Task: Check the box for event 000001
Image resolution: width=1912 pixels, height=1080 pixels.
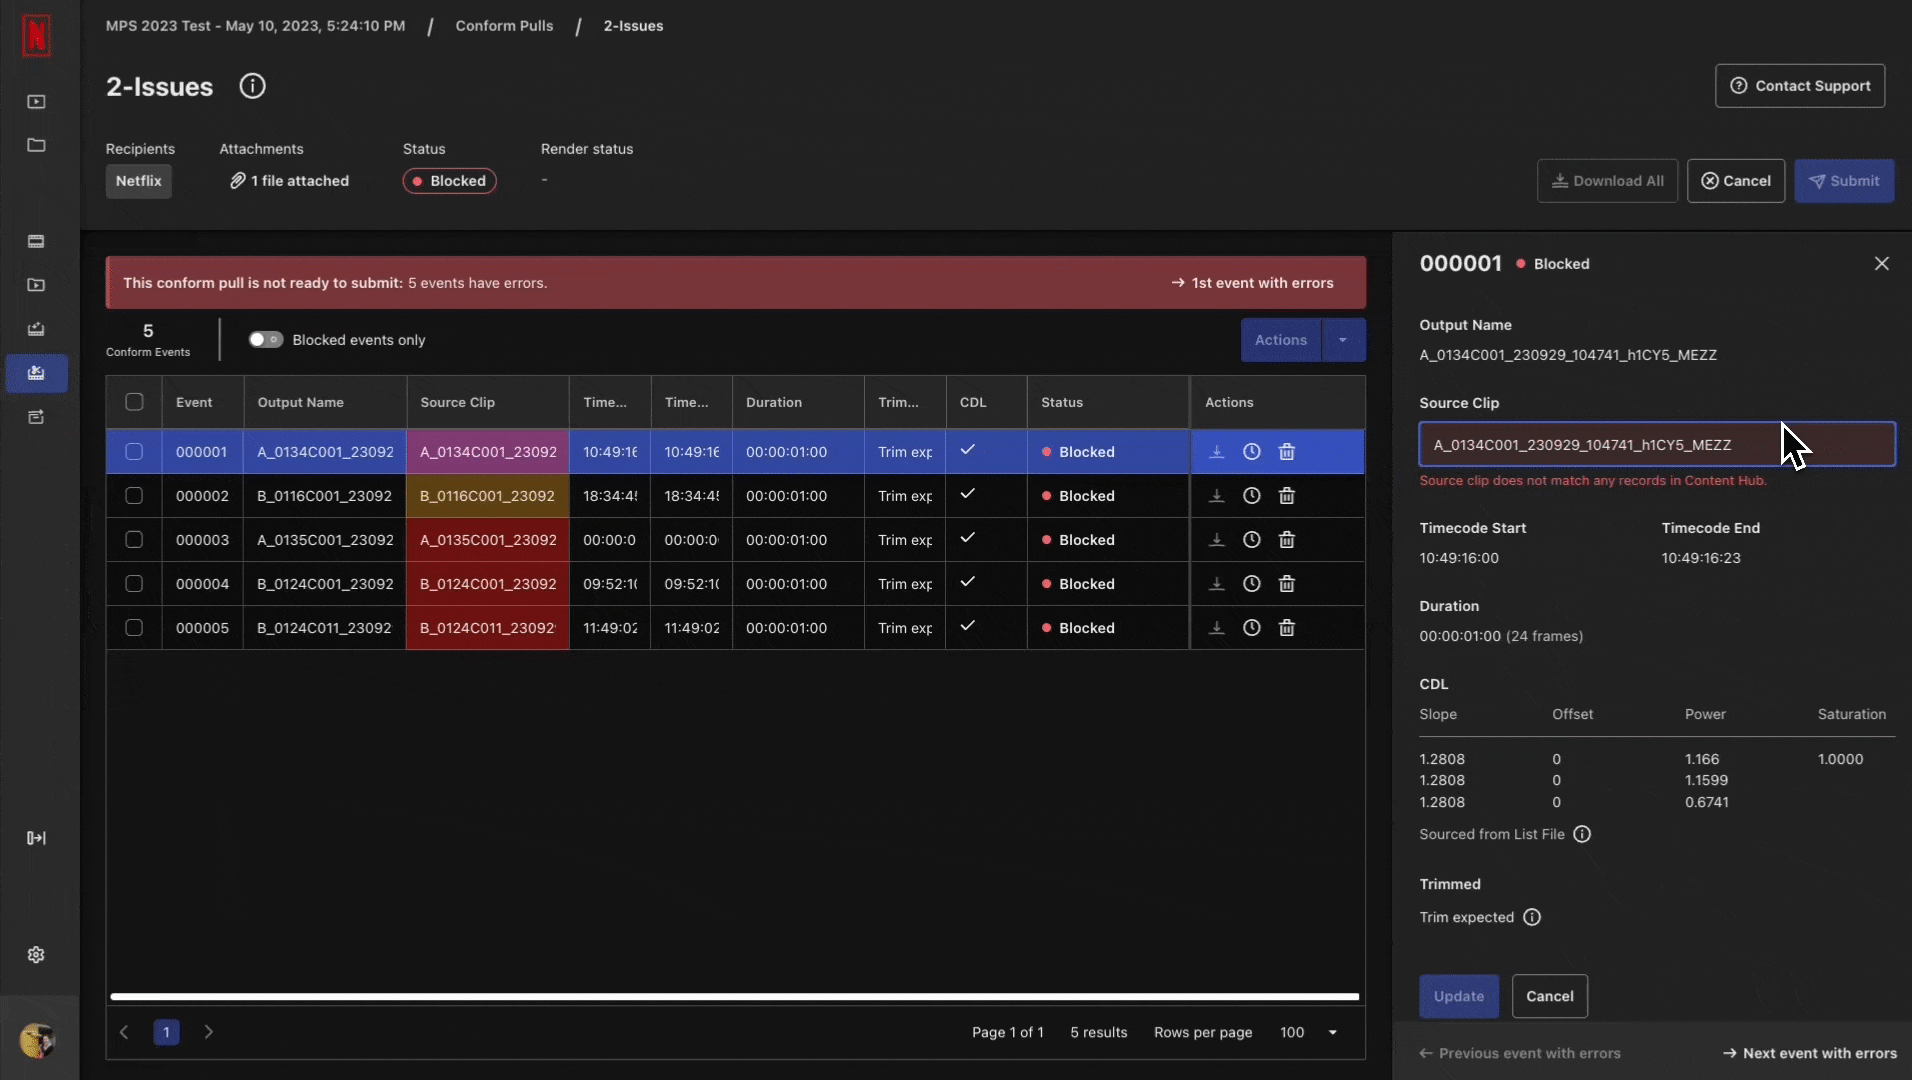Action: [x=134, y=452]
